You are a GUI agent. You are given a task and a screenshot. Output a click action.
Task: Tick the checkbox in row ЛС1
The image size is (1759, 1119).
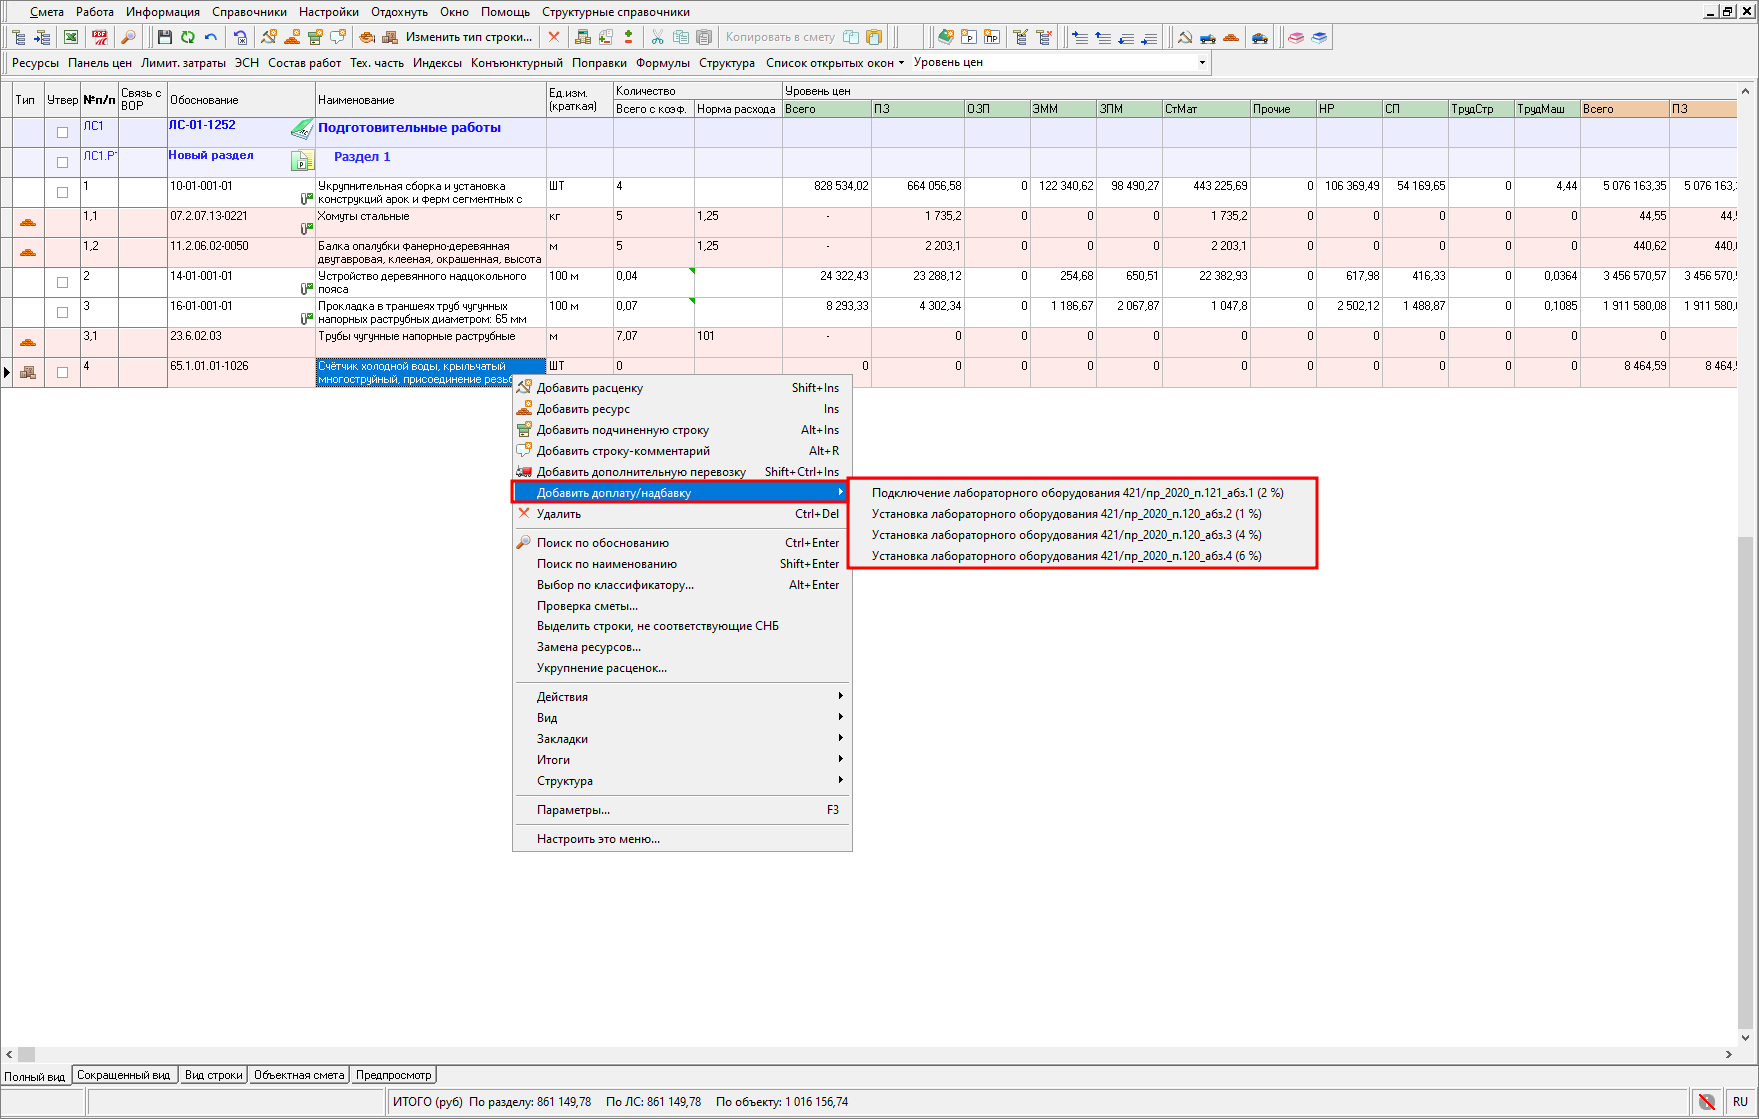[63, 132]
